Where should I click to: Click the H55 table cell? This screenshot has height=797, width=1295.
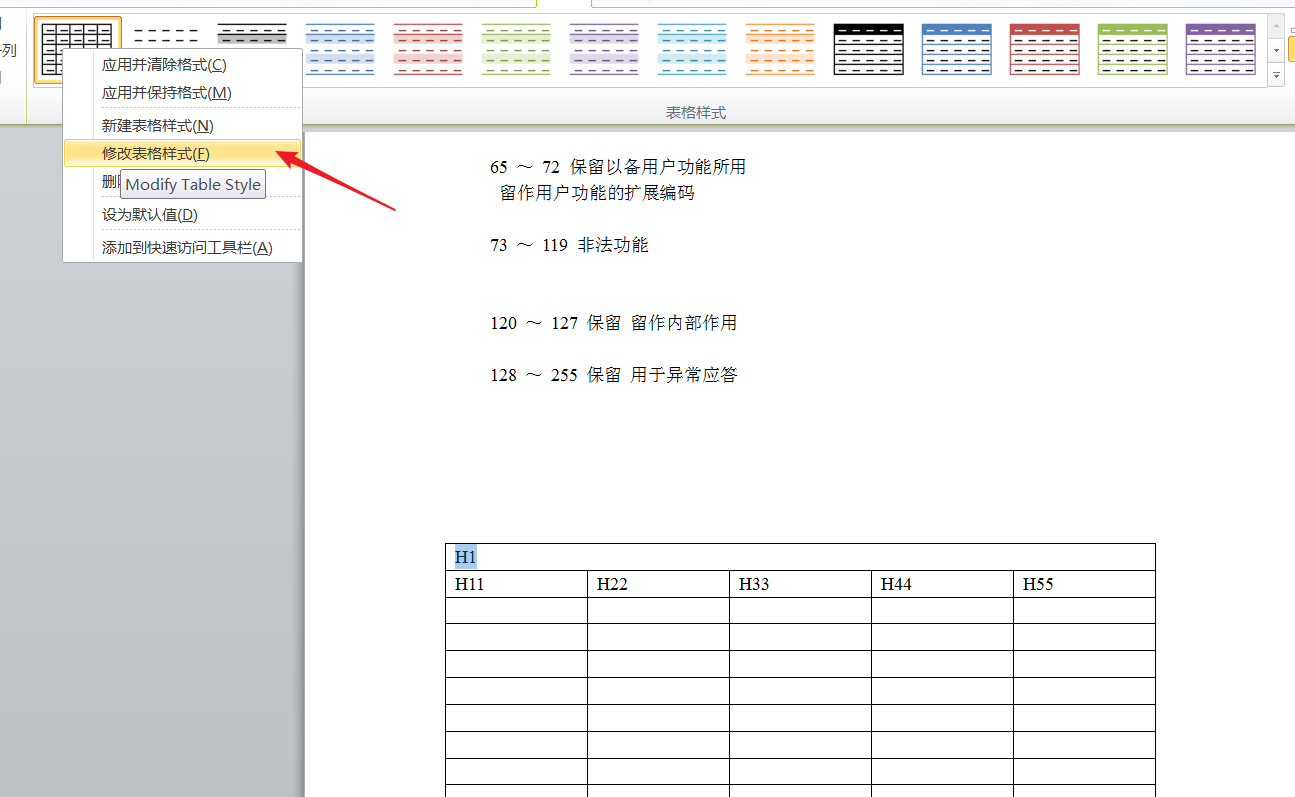pos(1084,584)
